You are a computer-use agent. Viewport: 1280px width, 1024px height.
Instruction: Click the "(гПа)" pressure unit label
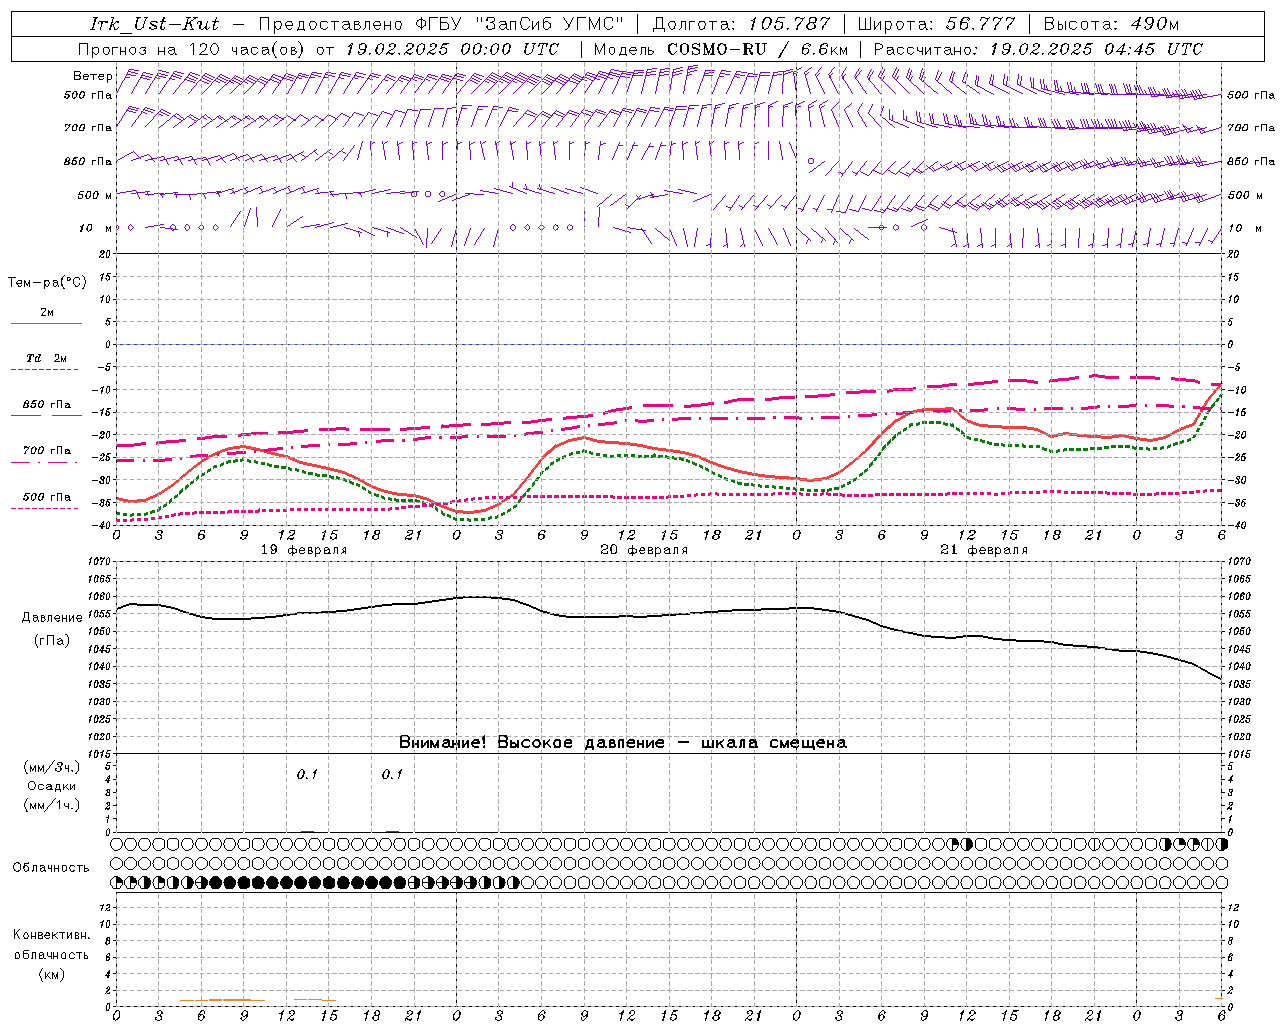coord(52,640)
